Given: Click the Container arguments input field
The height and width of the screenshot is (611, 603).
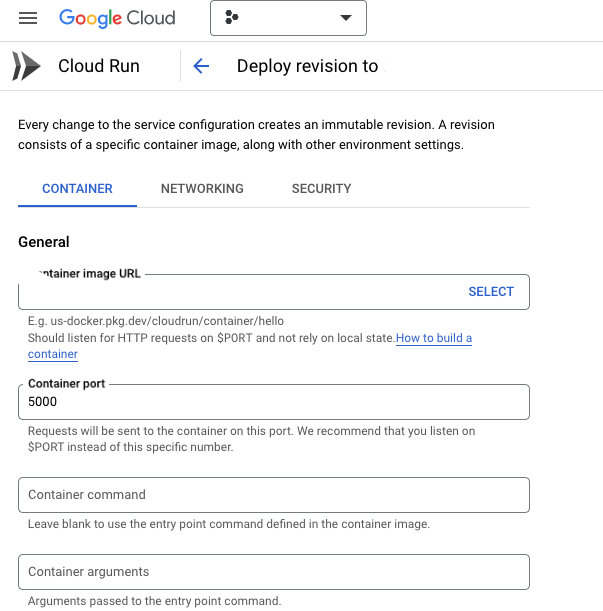Looking at the screenshot, I should coord(274,572).
